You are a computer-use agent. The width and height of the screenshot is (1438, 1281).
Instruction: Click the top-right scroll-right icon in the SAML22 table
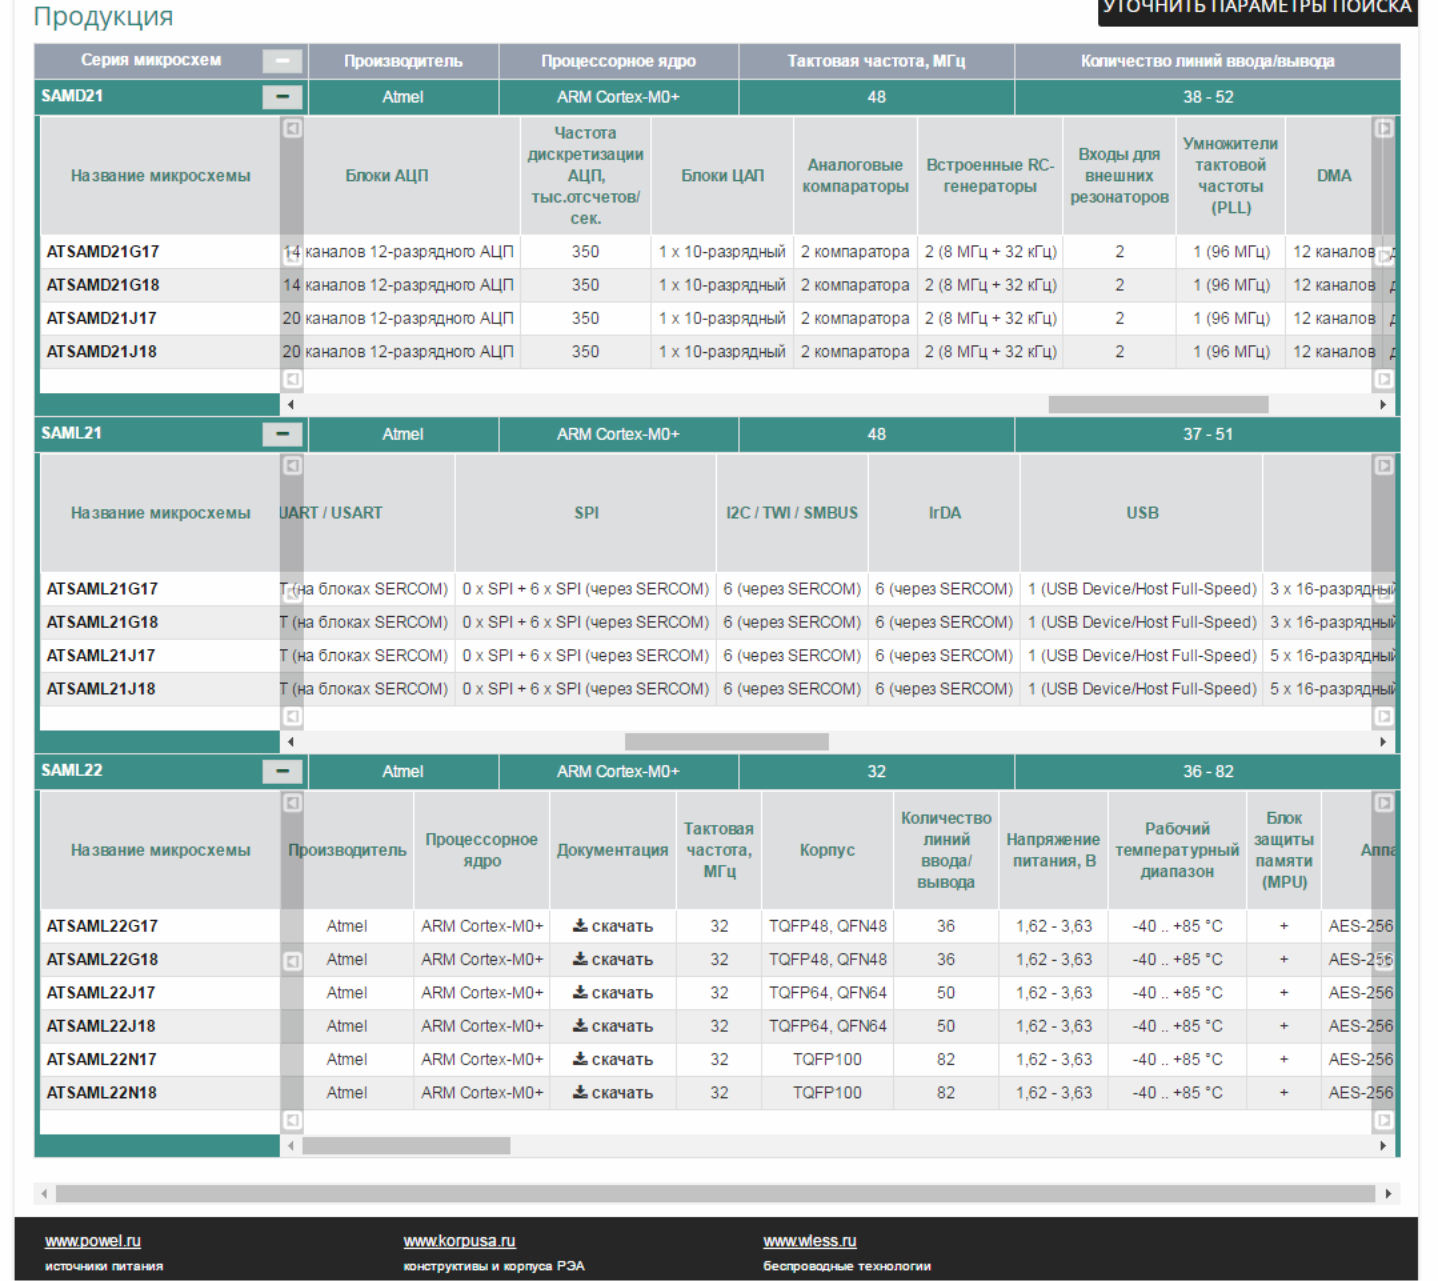coord(1383,802)
